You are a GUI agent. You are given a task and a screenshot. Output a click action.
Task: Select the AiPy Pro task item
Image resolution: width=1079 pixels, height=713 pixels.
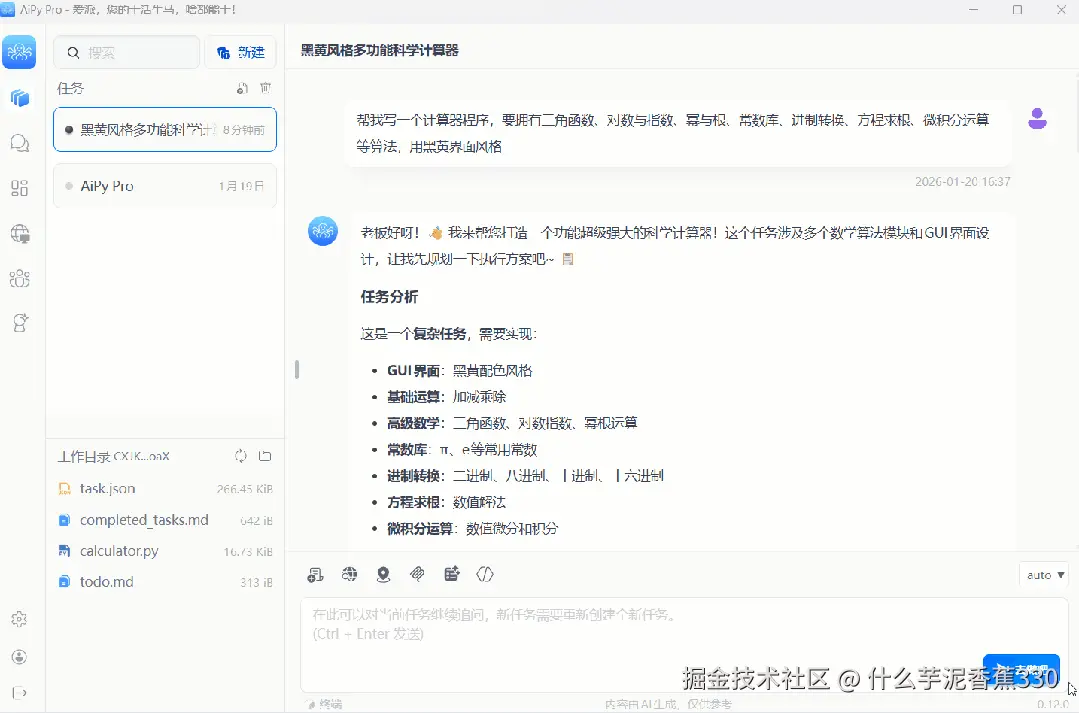(x=165, y=186)
